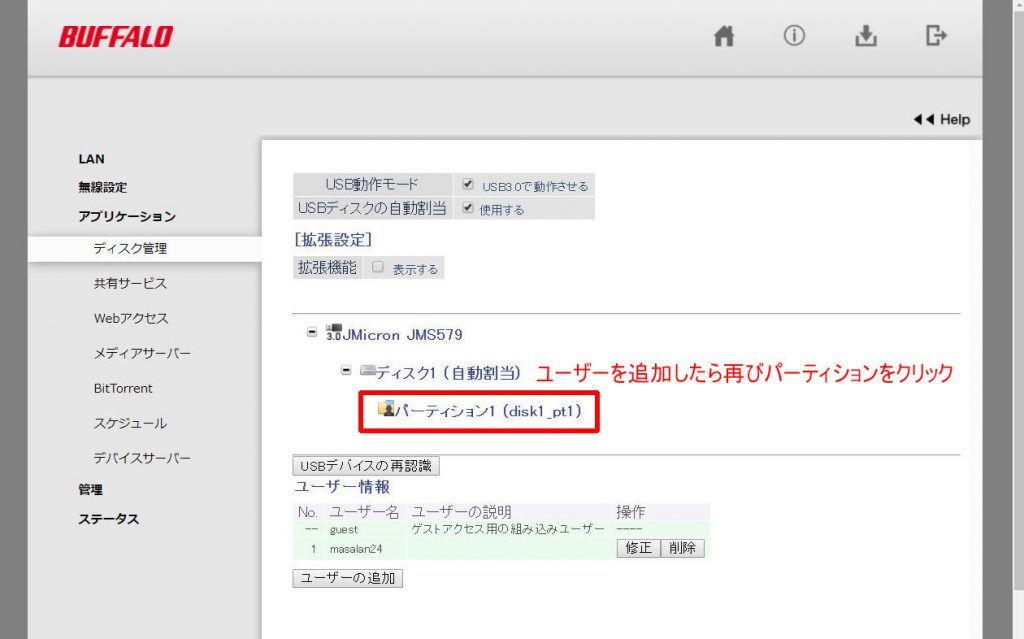Open 共有サービス in the sidebar
Image resolution: width=1024 pixels, height=639 pixels.
tap(130, 283)
